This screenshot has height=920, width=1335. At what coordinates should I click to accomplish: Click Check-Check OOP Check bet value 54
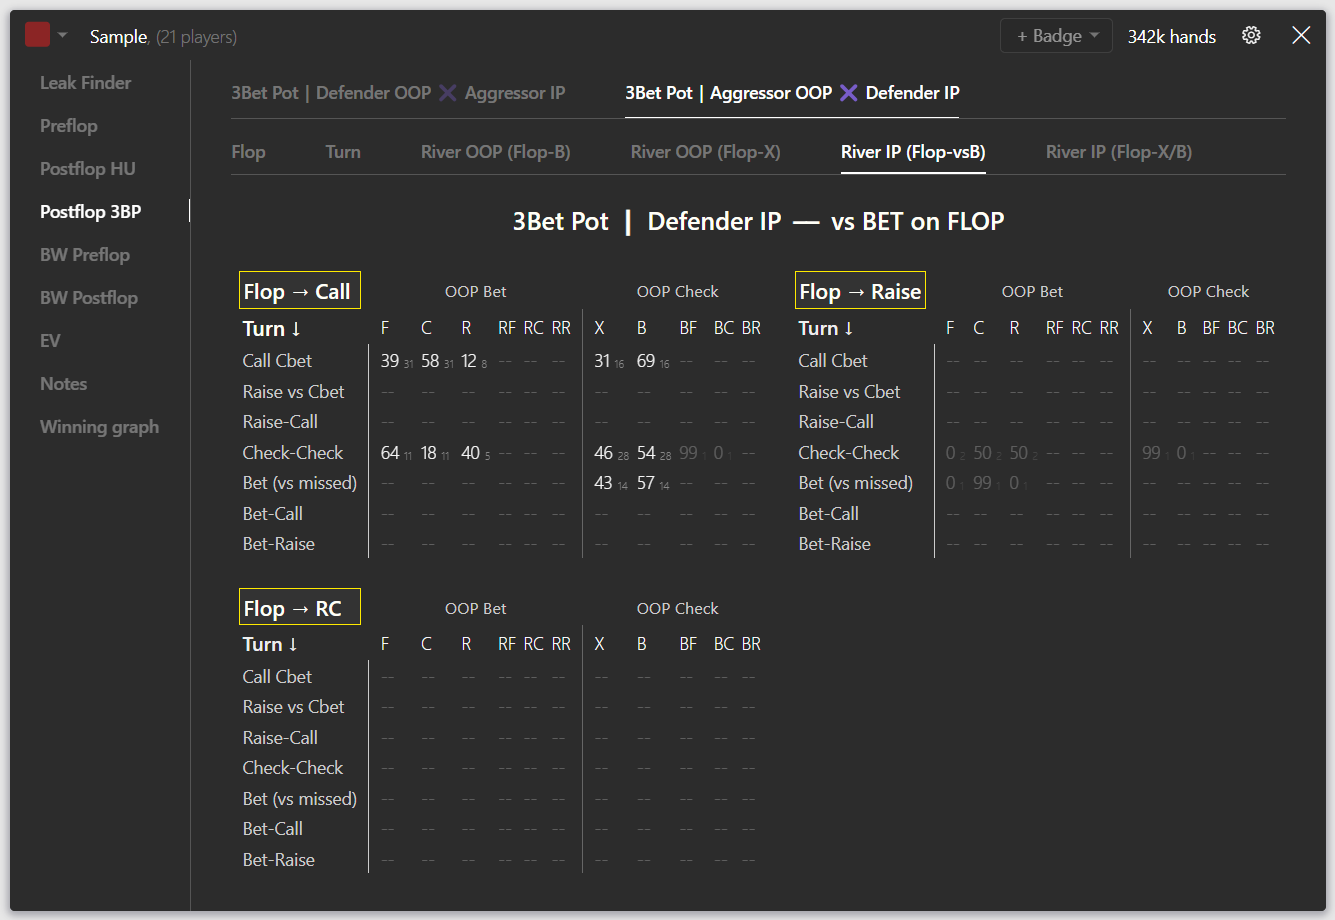[x=646, y=453]
